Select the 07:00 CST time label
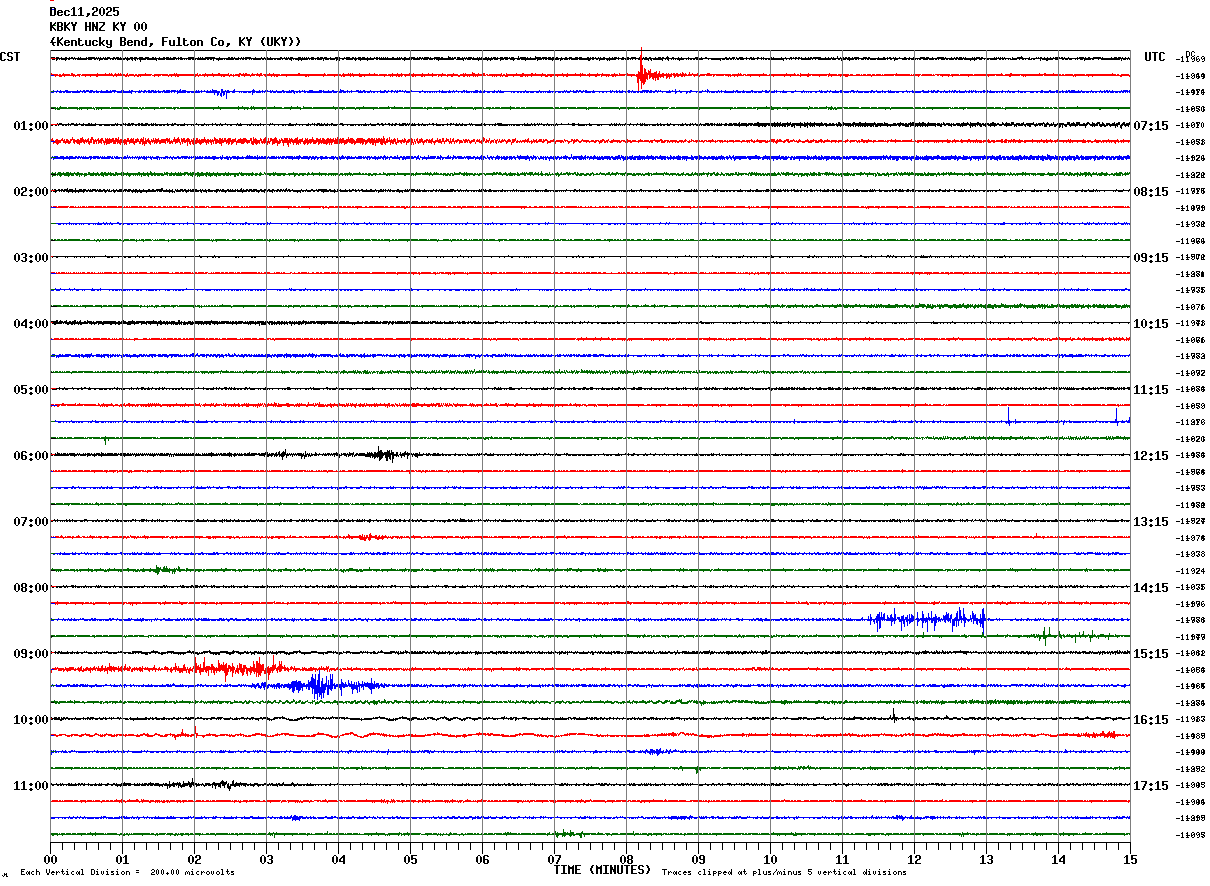The image size is (1210, 886). point(31,522)
